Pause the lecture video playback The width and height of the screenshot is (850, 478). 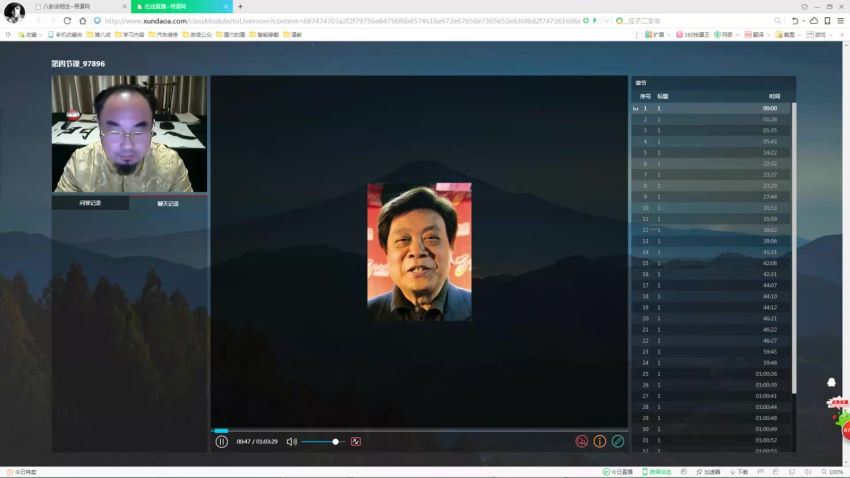[x=221, y=442]
